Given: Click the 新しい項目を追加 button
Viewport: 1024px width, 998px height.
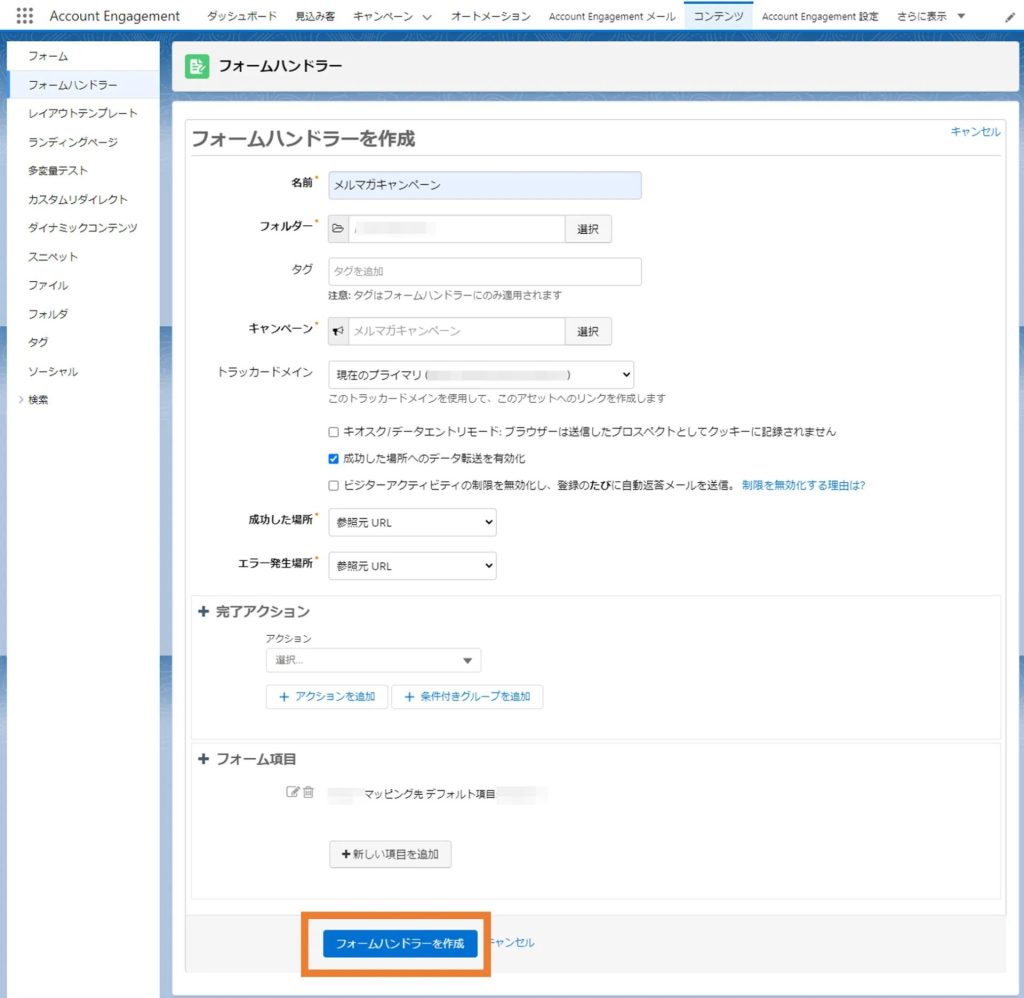Looking at the screenshot, I should coord(391,854).
